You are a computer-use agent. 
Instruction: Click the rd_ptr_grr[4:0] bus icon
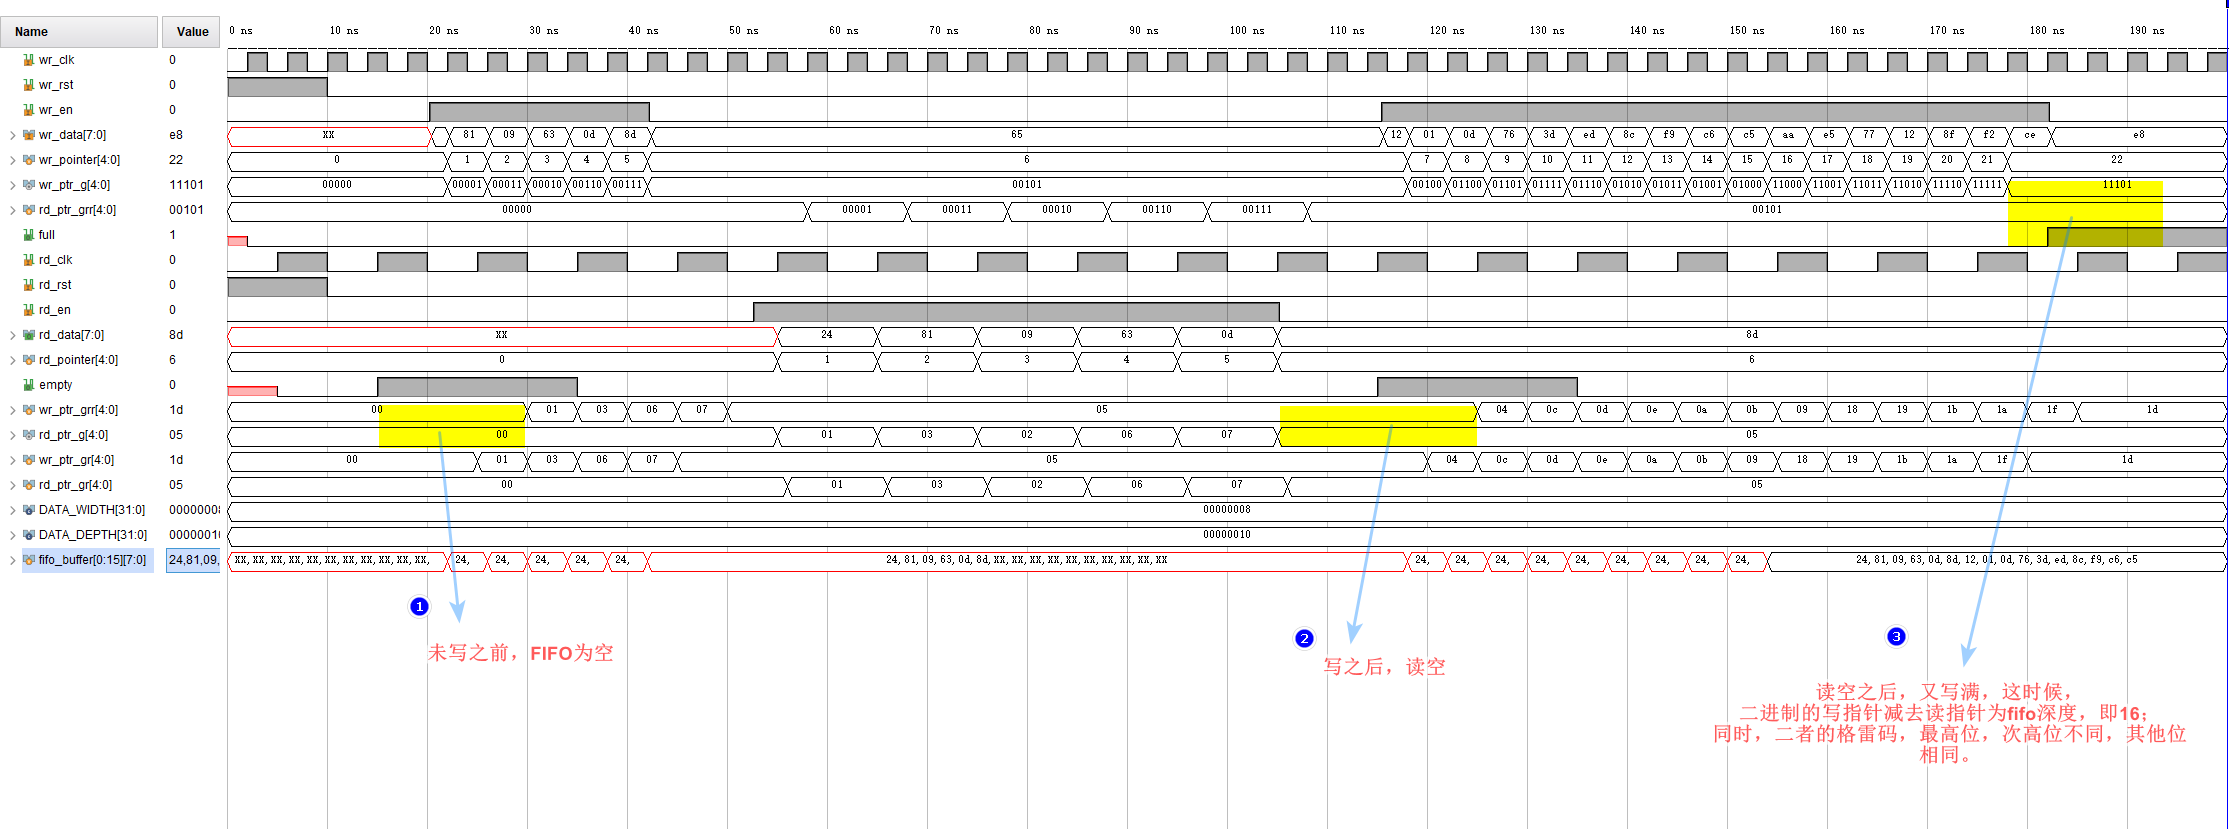(29, 210)
